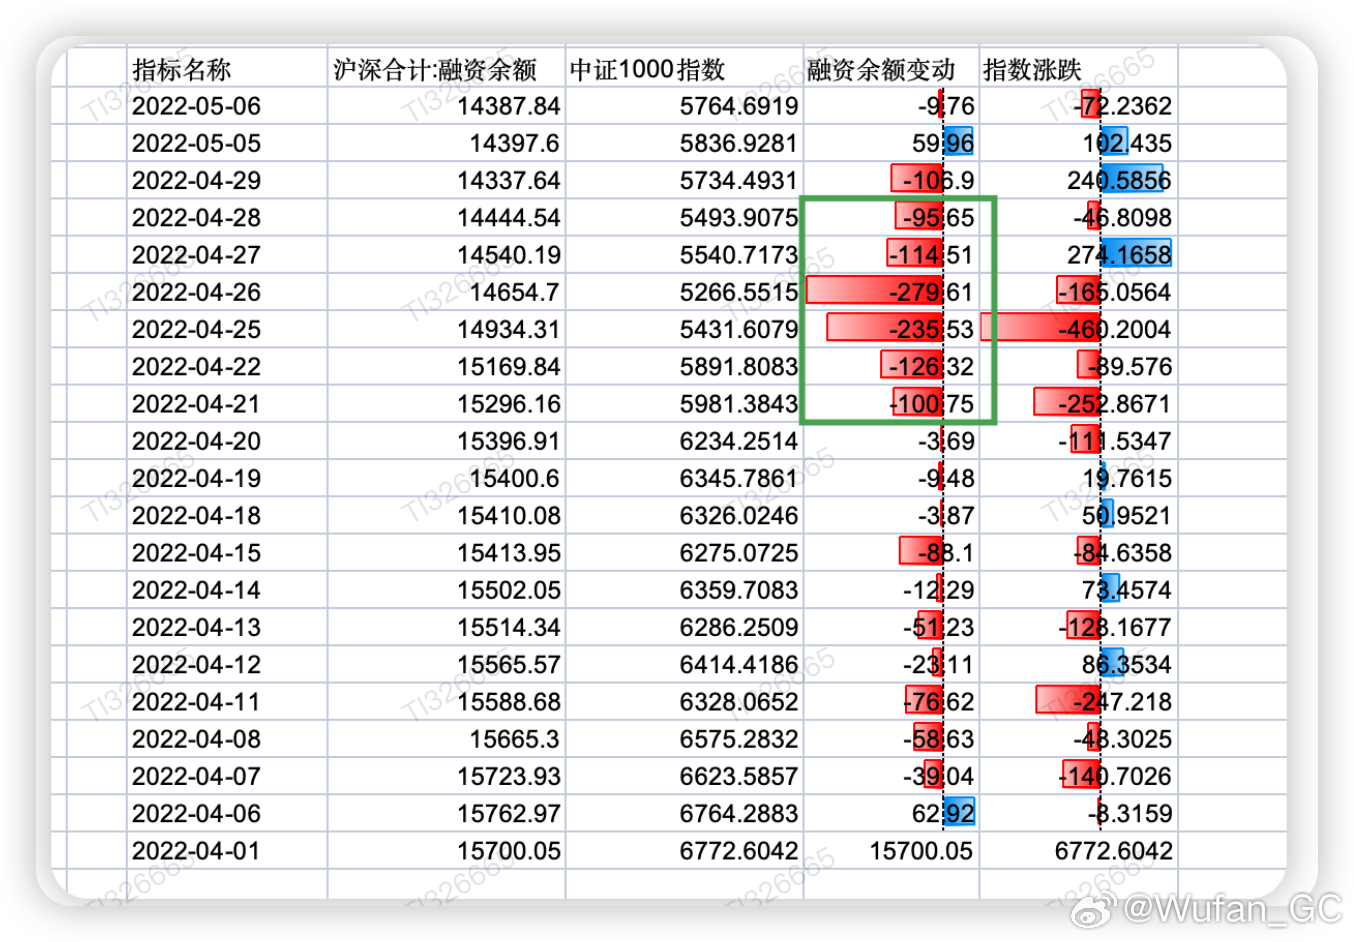The height and width of the screenshot is (942, 1354).
Task: Click the date cell 2022-04-07
Action: coord(227,776)
